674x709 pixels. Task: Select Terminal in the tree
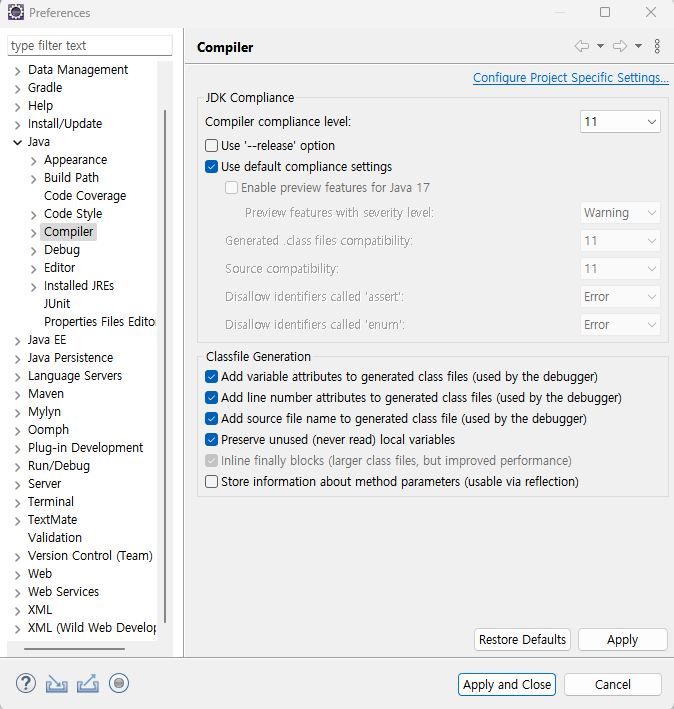click(x=51, y=502)
